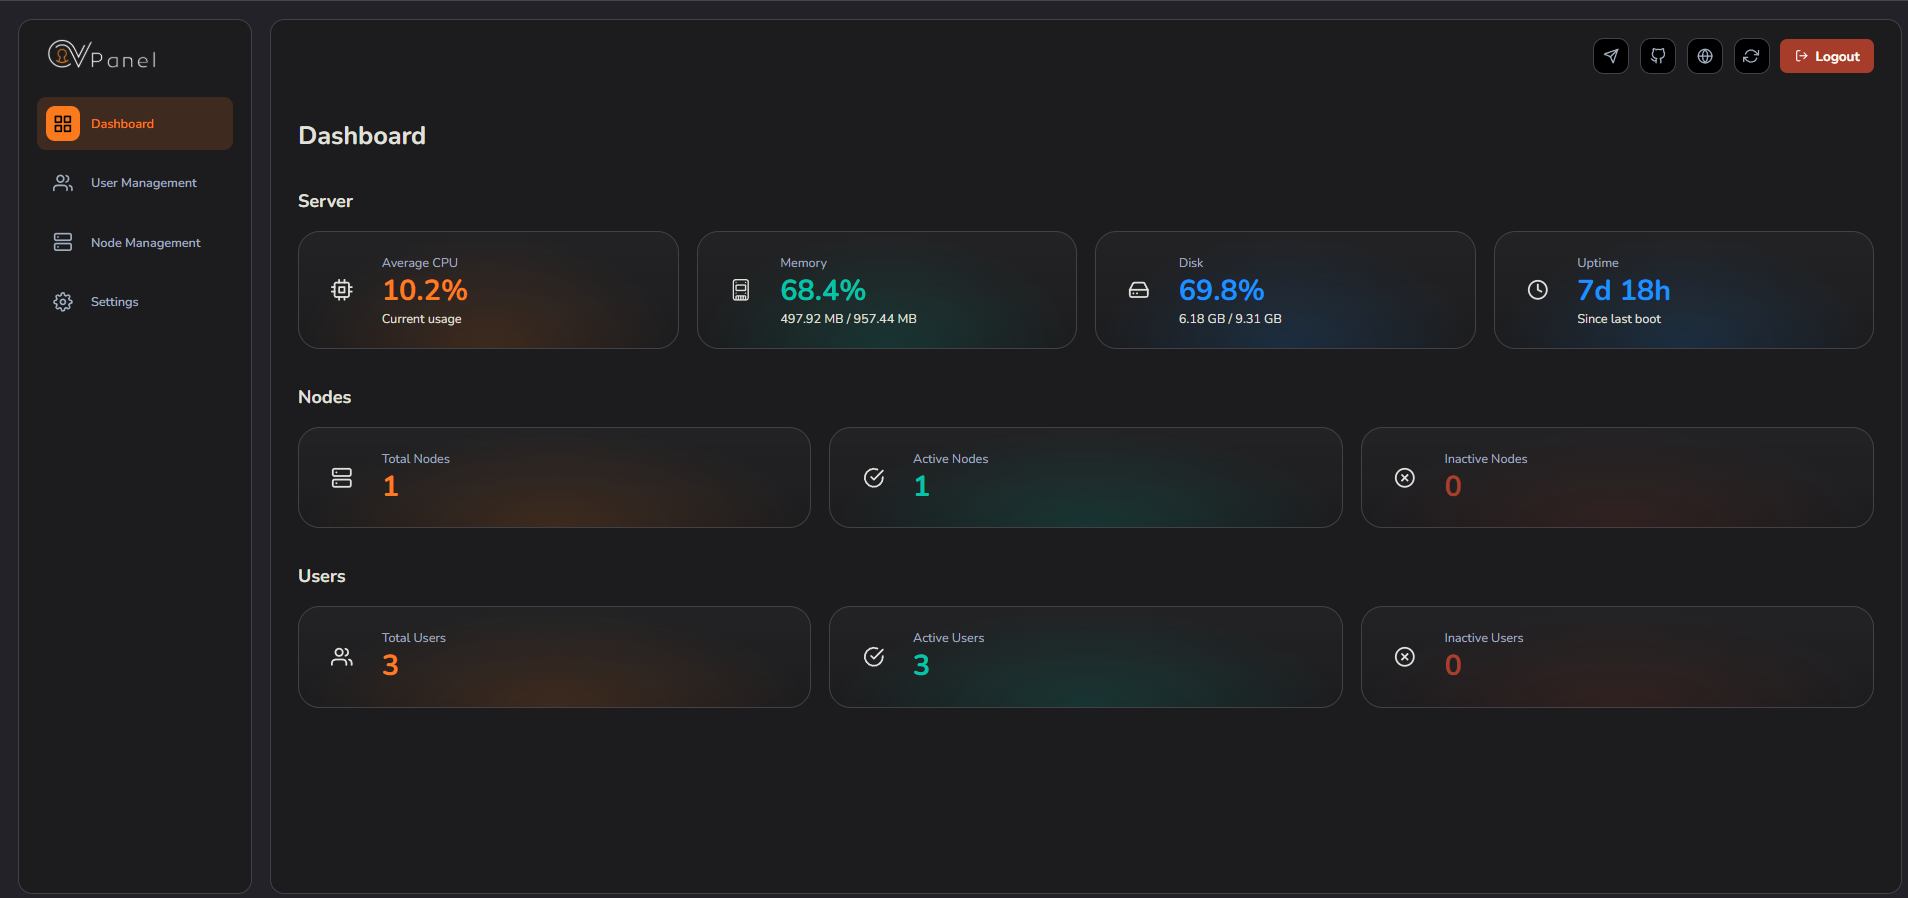Viewport: 1908px width, 898px height.
Task: Open the Telegram link icon
Action: [x=1611, y=56]
